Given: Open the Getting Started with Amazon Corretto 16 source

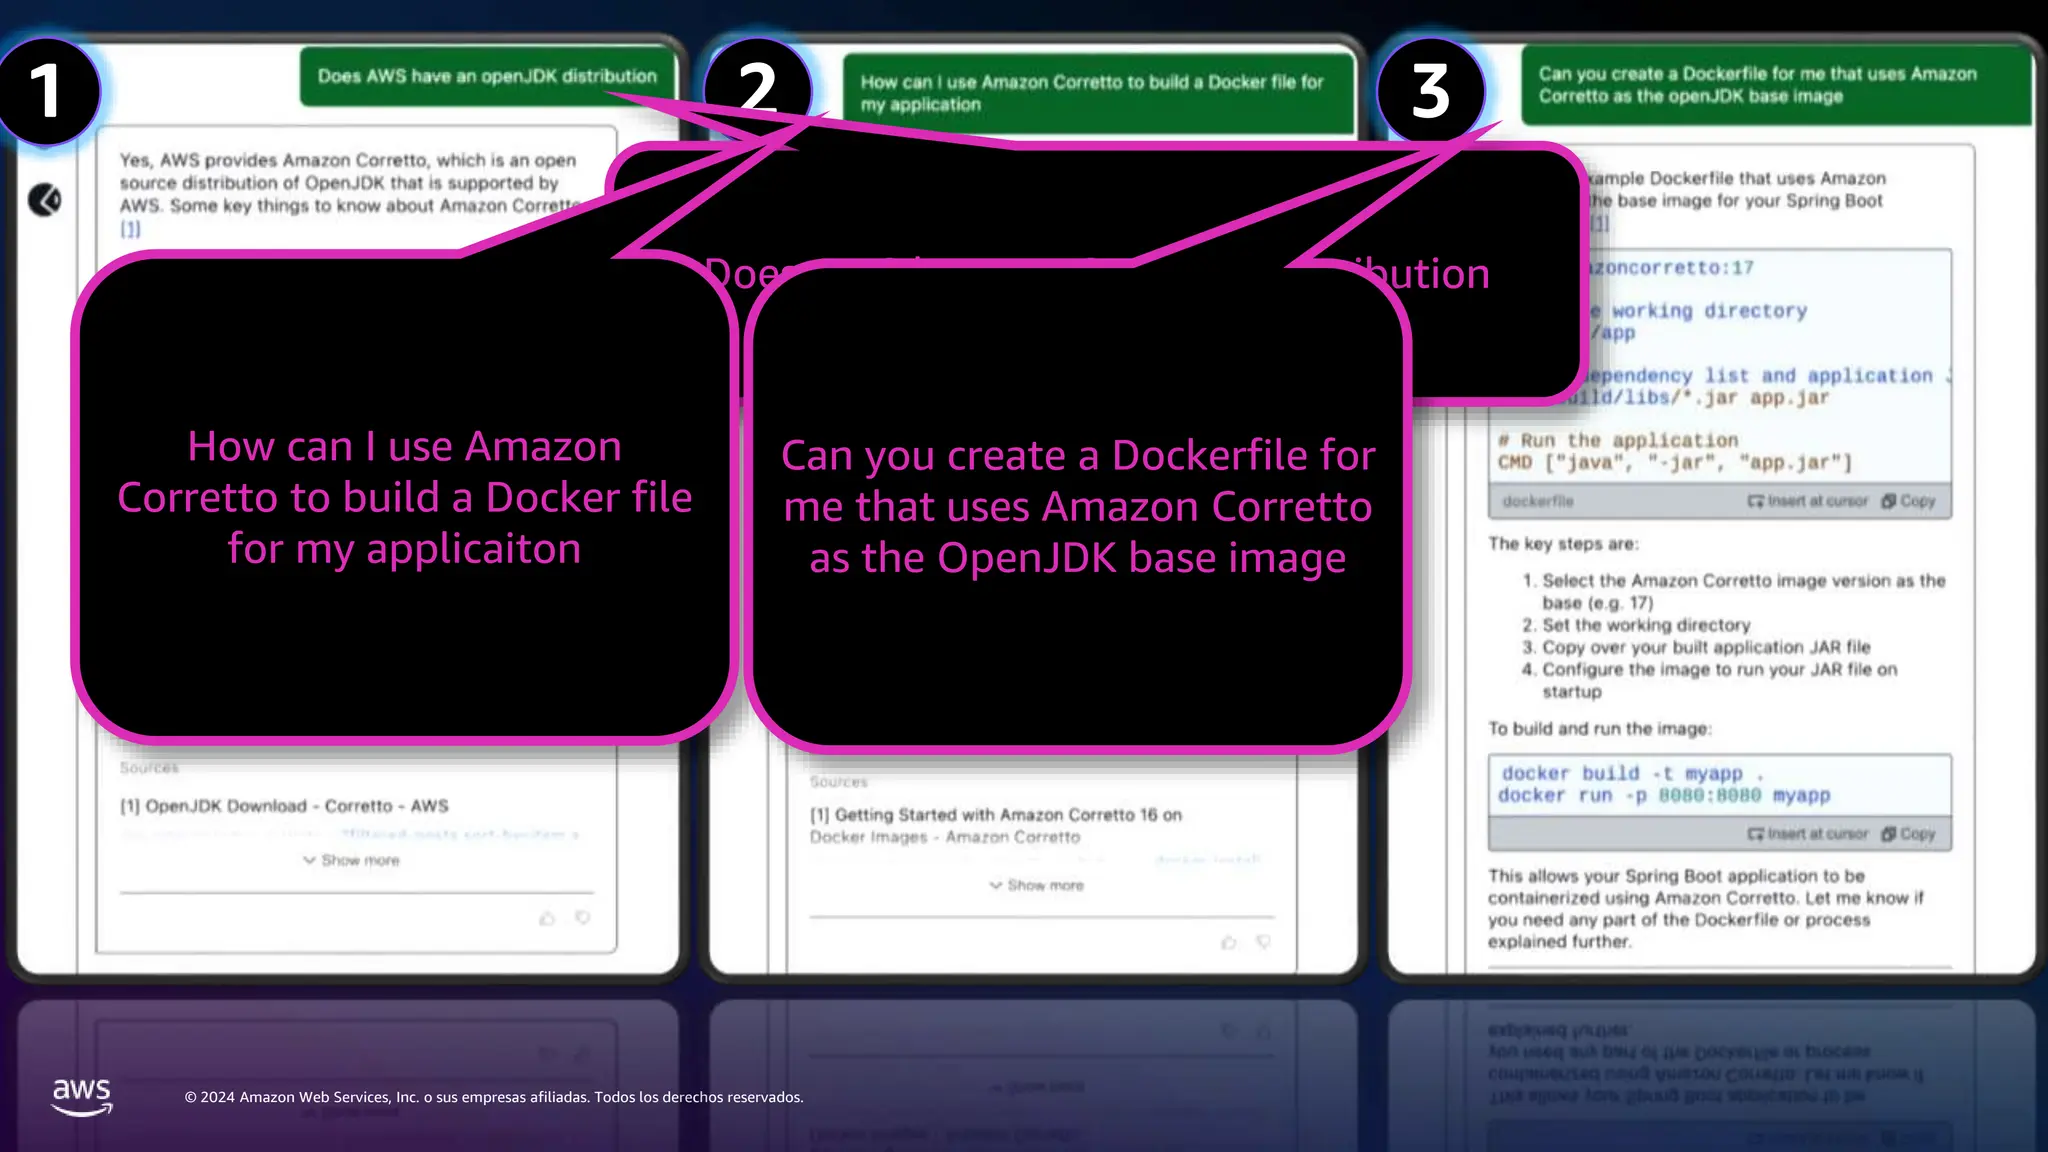Looking at the screenshot, I should [996, 826].
